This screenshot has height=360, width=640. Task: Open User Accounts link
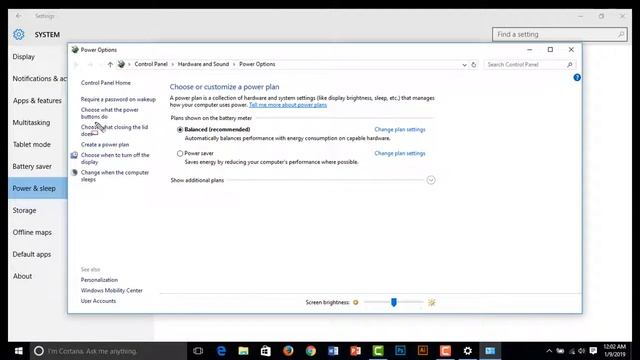pyautogui.click(x=98, y=301)
